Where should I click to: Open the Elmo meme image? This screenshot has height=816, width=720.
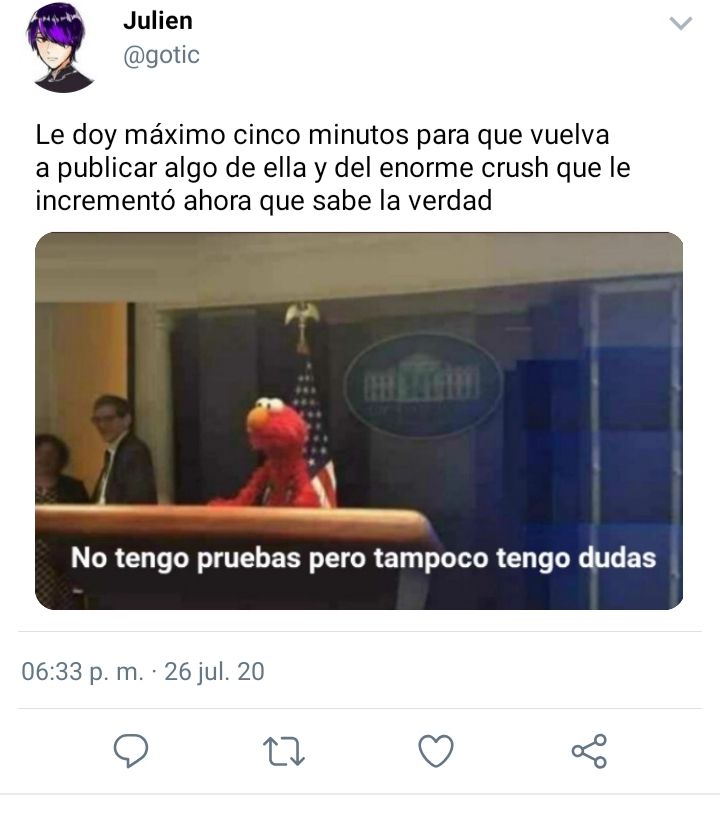(x=359, y=420)
